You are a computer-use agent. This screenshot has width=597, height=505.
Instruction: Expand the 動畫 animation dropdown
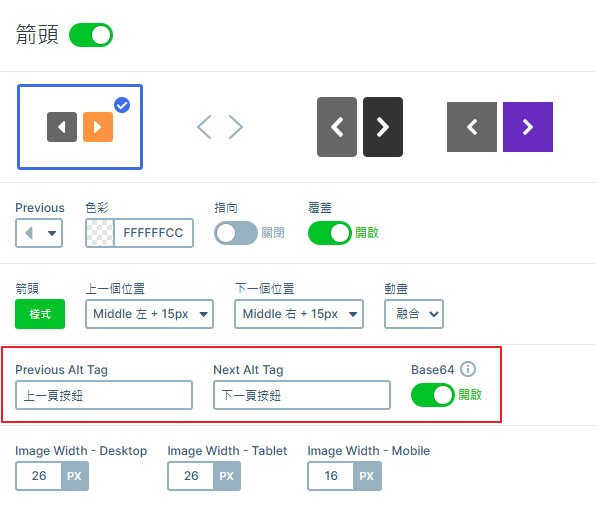coord(414,314)
